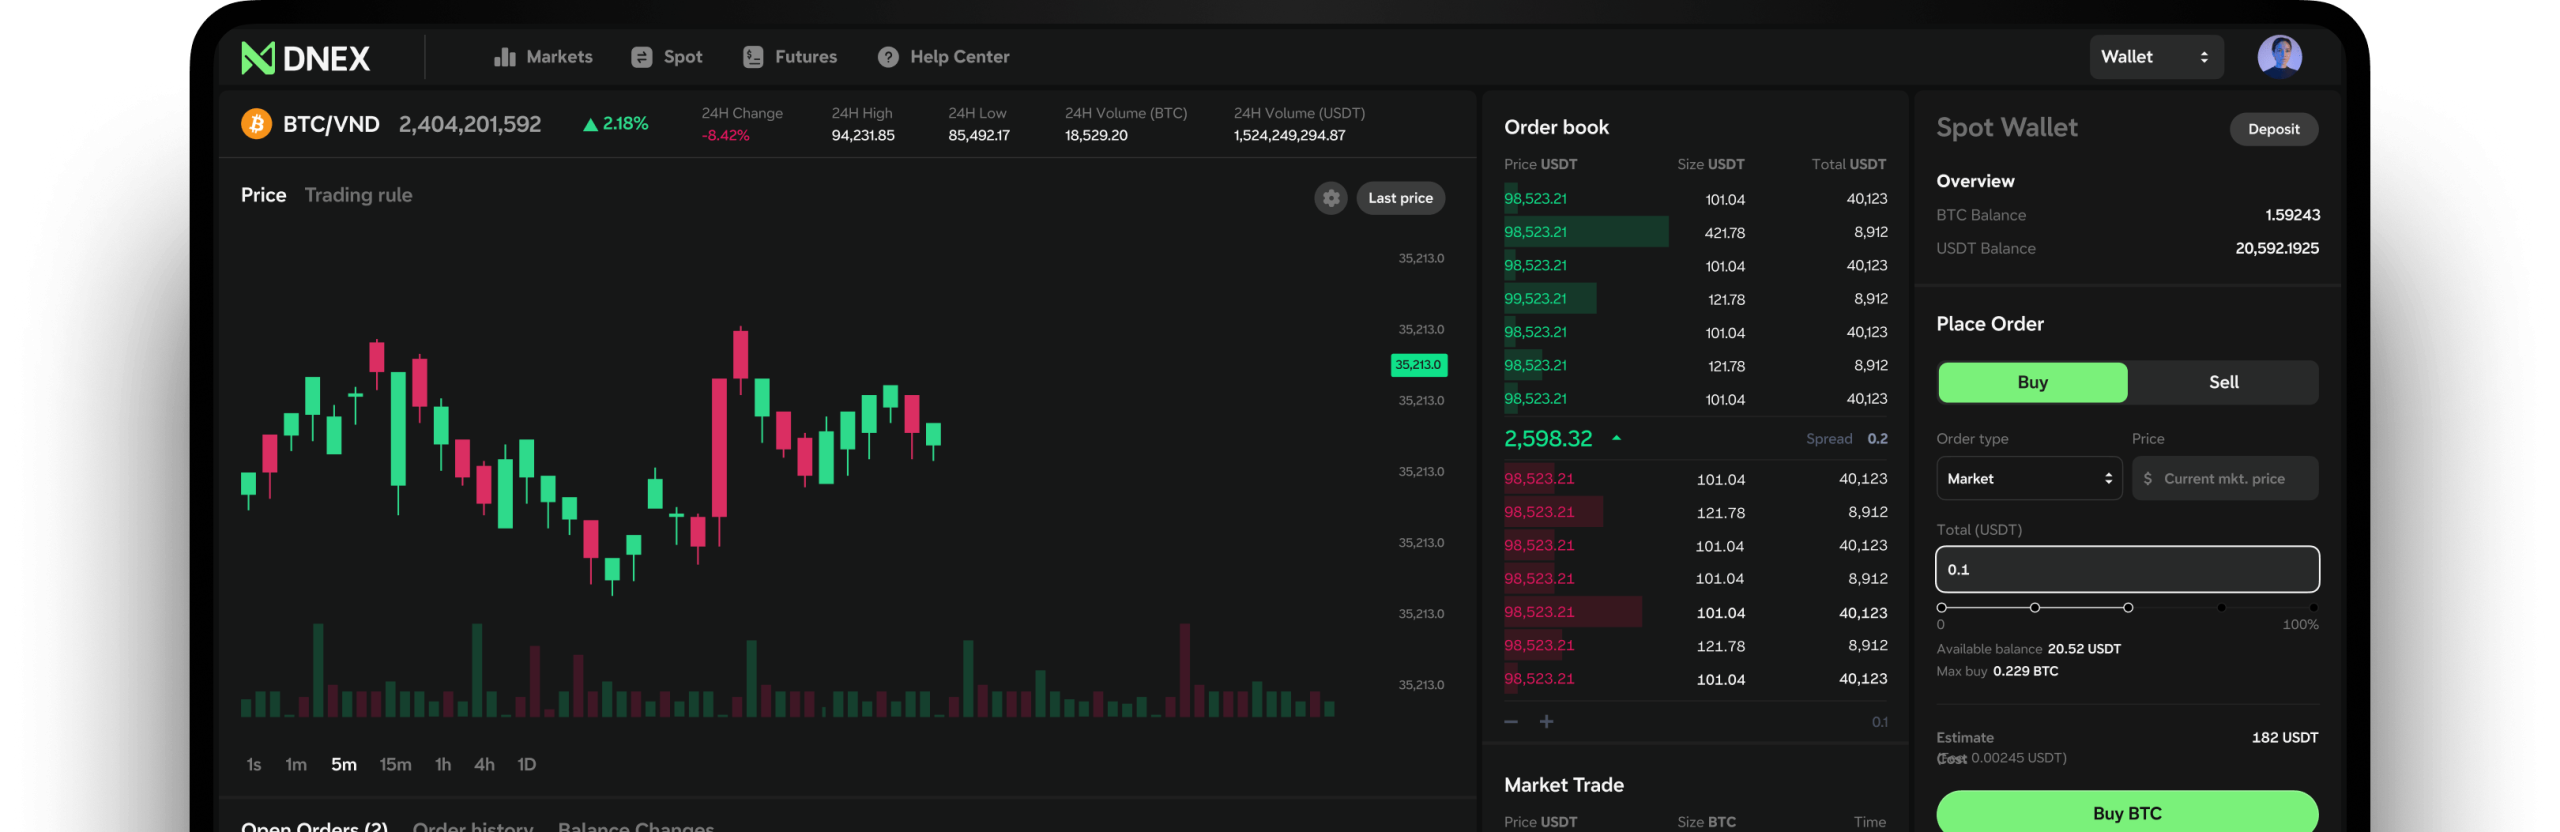Screen dimensions: 2560x832
Task: Decrease order book precision with minus icon
Action: point(1511,721)
